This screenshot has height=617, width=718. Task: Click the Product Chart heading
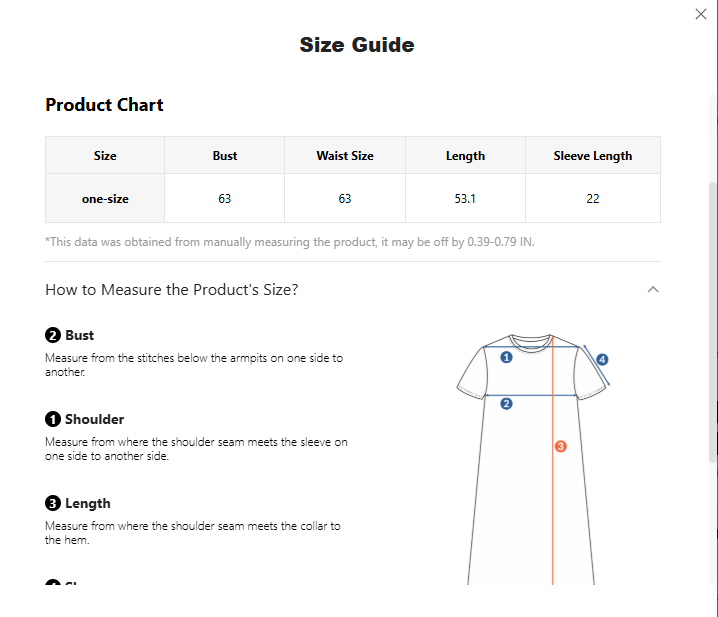click(104, 105)
